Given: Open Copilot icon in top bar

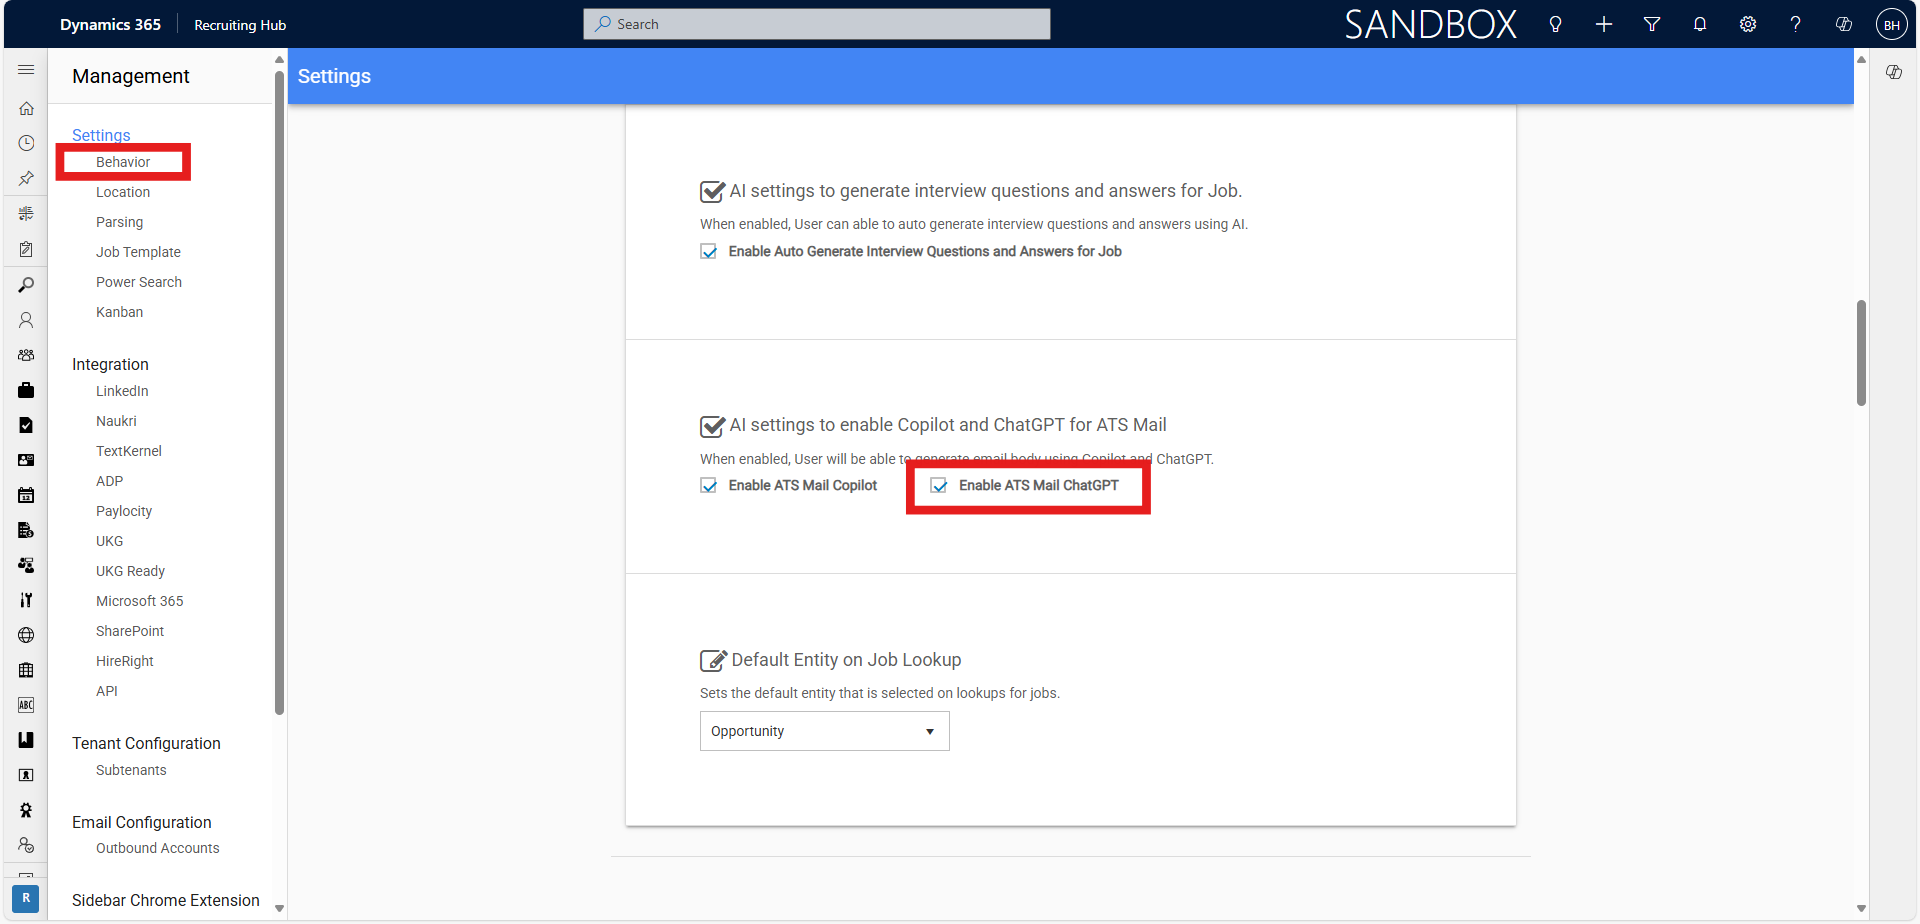Looking at the screenshot, I should [x=1844, y=24].
